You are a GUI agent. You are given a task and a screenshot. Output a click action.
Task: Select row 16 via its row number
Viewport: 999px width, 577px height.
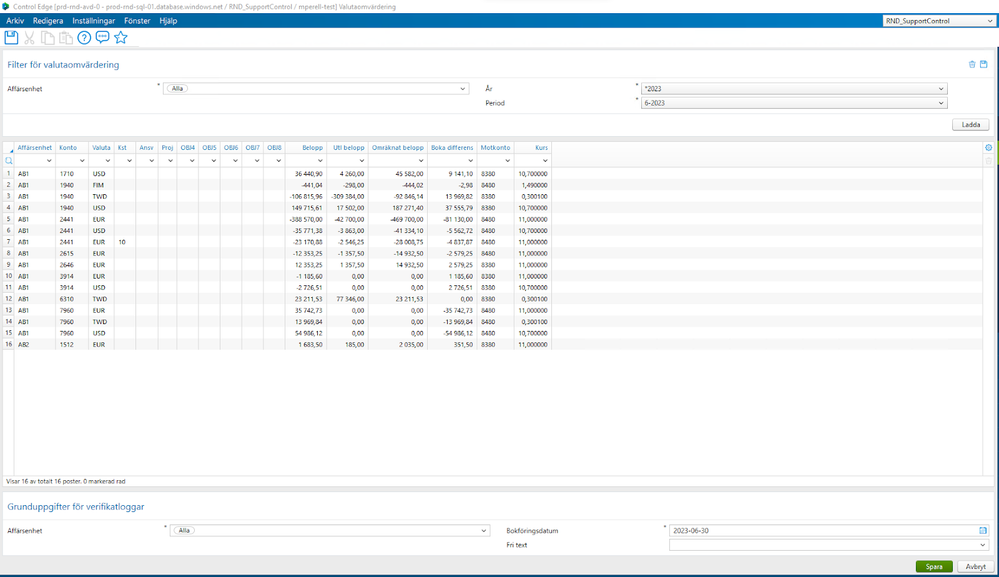coord(8,345)
